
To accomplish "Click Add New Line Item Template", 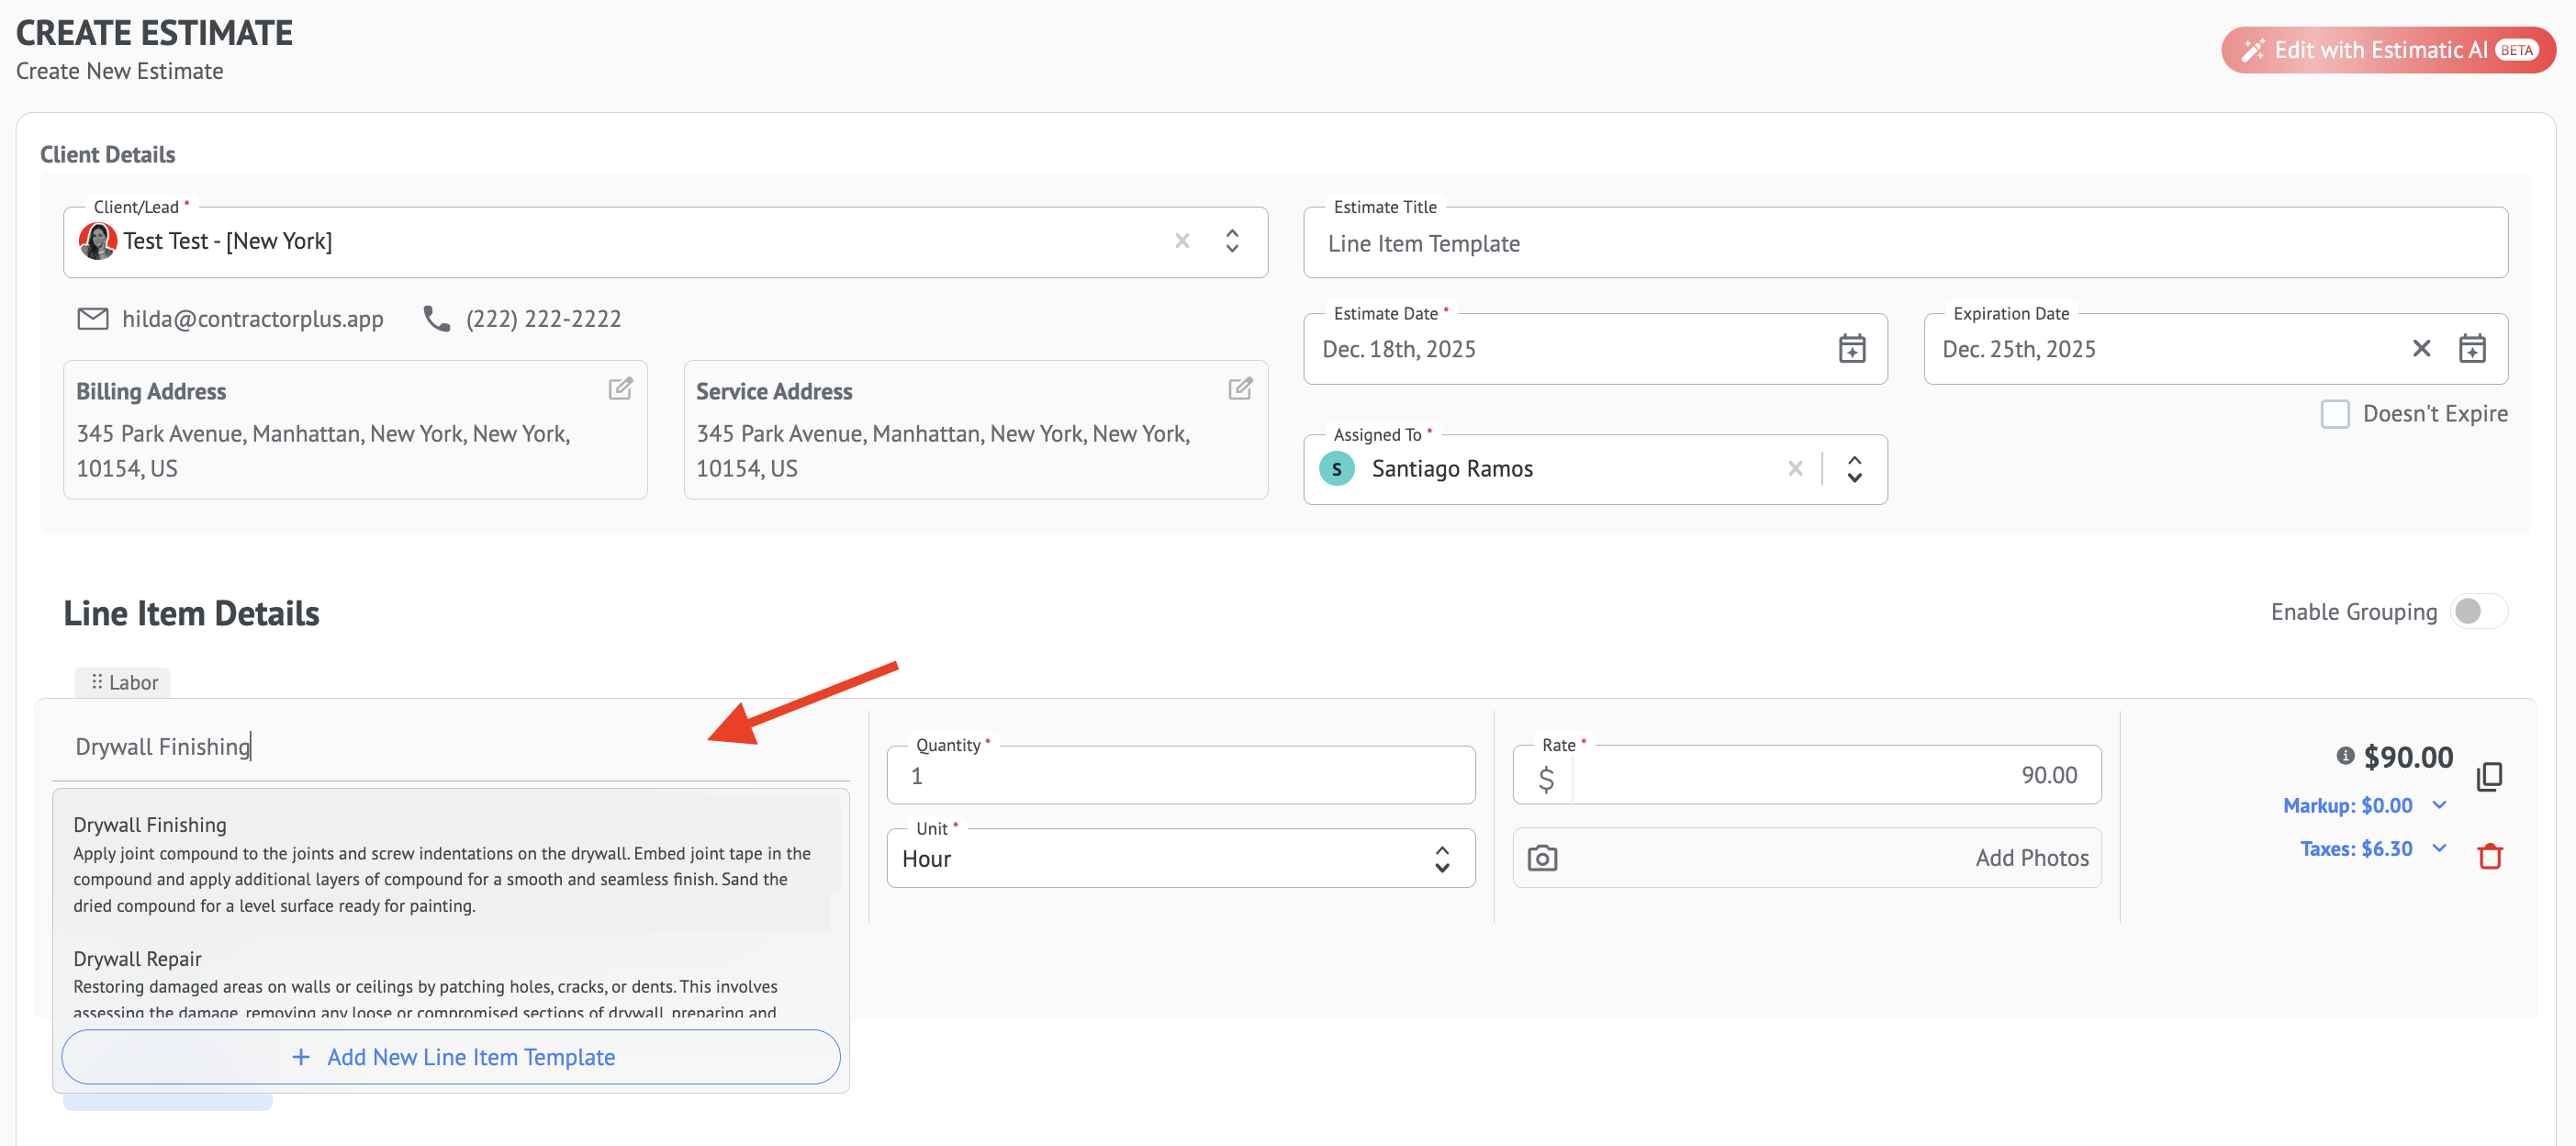I will [x=451, y=1057].
